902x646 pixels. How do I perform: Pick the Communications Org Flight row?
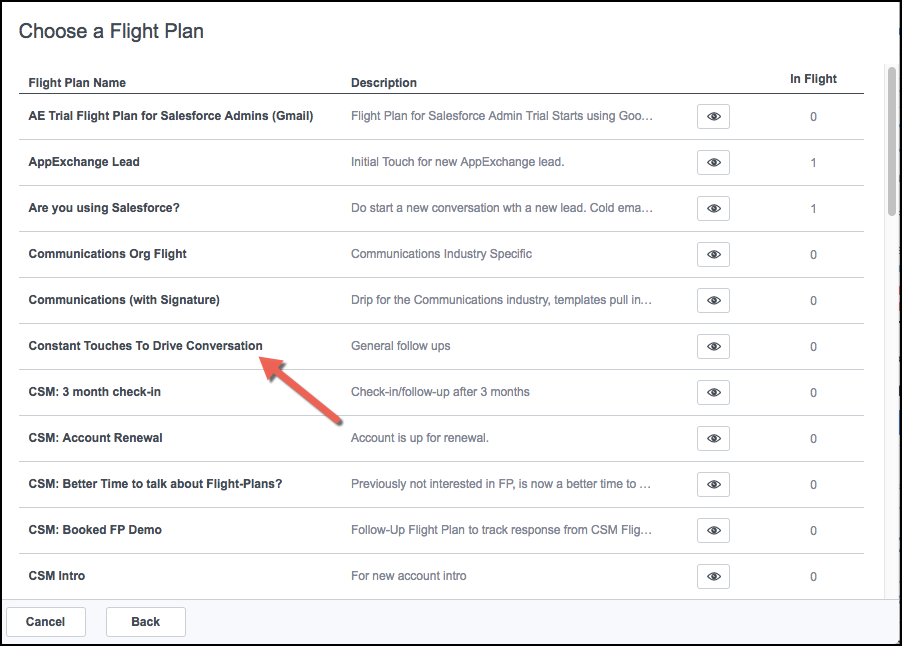tap(441, 254)
